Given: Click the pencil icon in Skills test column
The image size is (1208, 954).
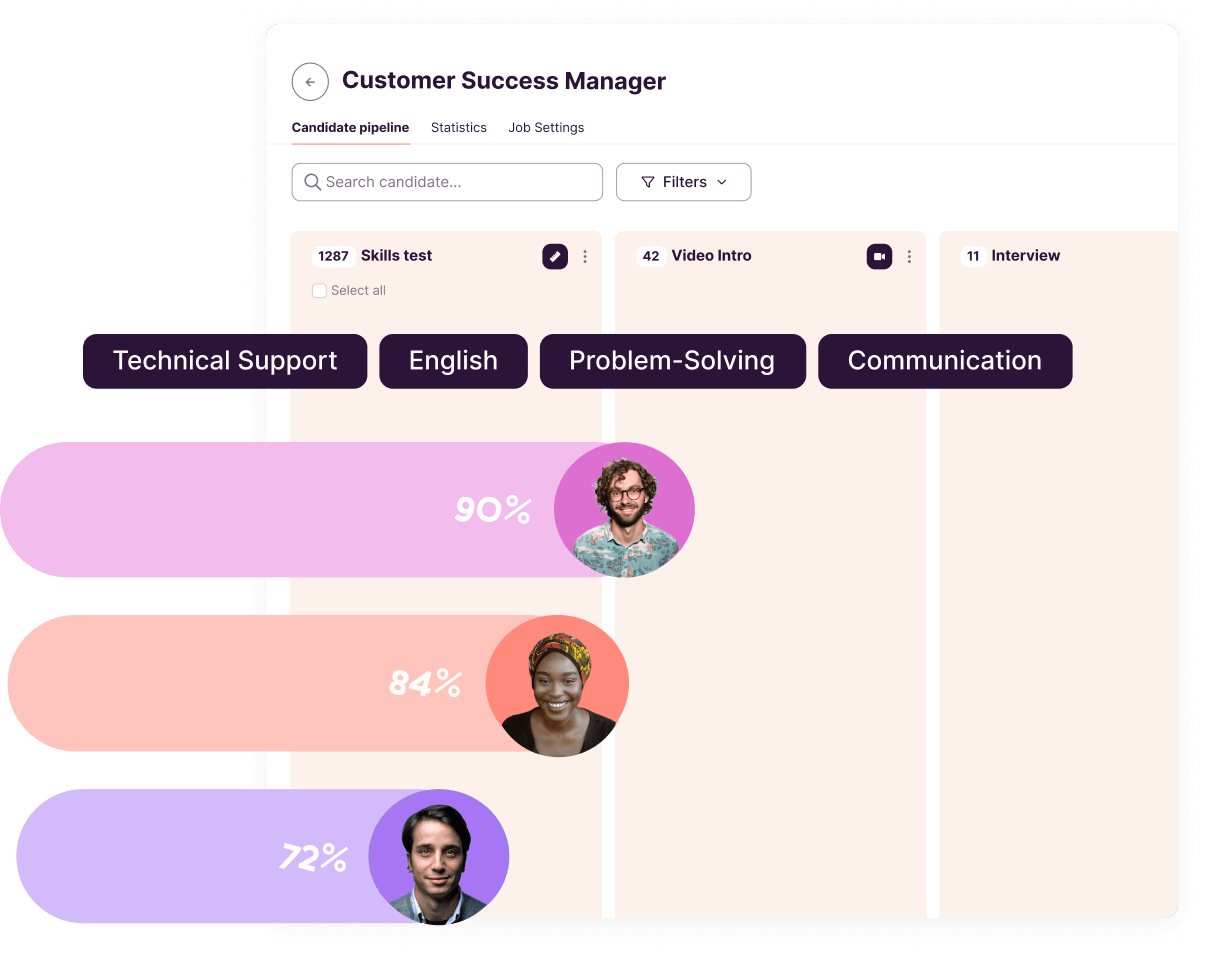Looking at the screenshot, I should (x=555, y=257).
